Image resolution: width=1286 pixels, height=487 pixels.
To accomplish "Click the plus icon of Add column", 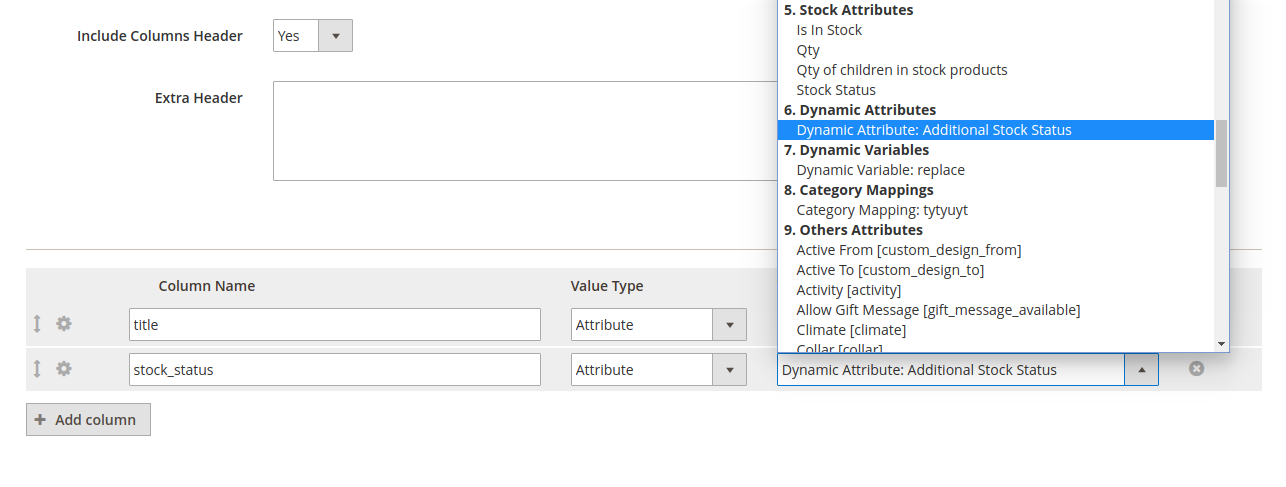I will pyautogui.click(x=40, y=420).
